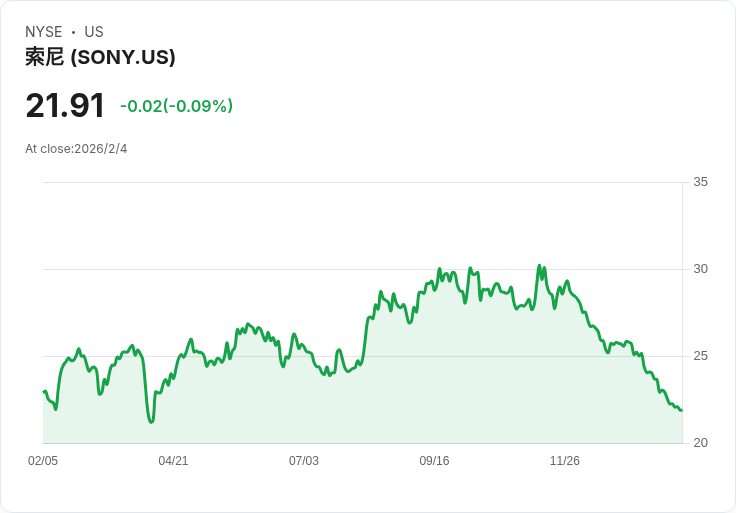Click the US market label

94,32
